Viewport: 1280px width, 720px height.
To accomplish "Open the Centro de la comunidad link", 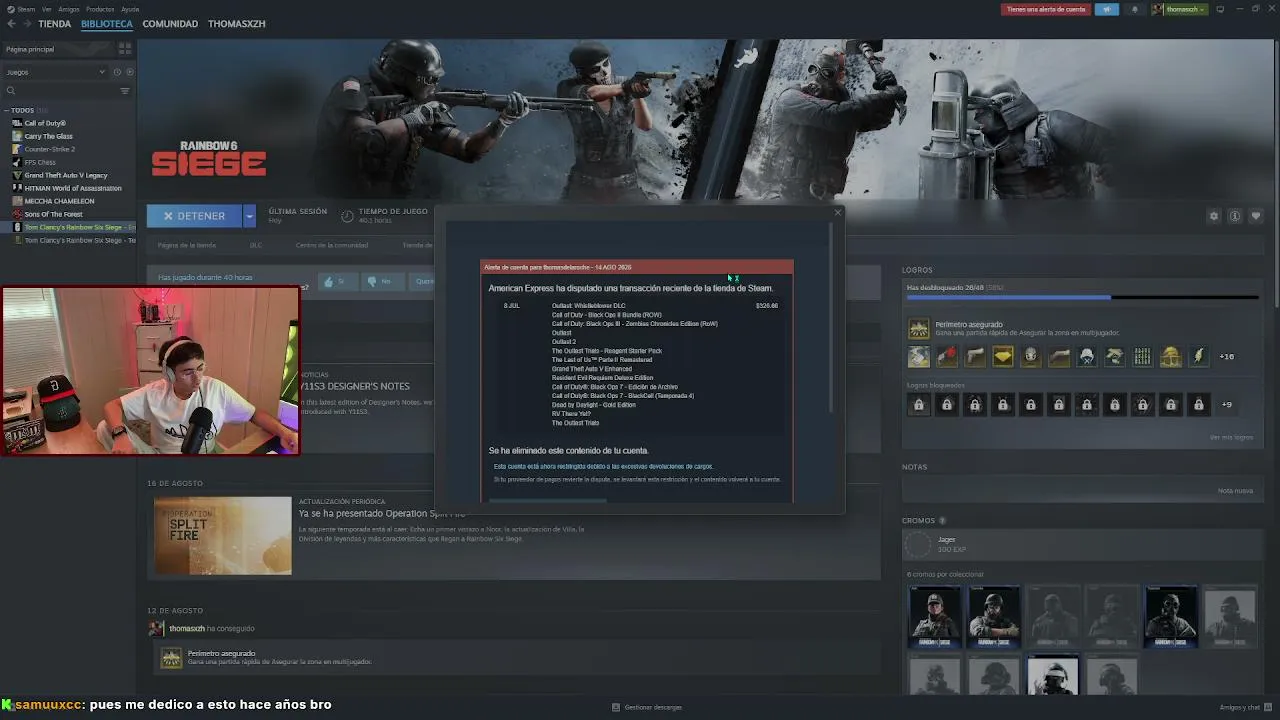I will 331,245.
